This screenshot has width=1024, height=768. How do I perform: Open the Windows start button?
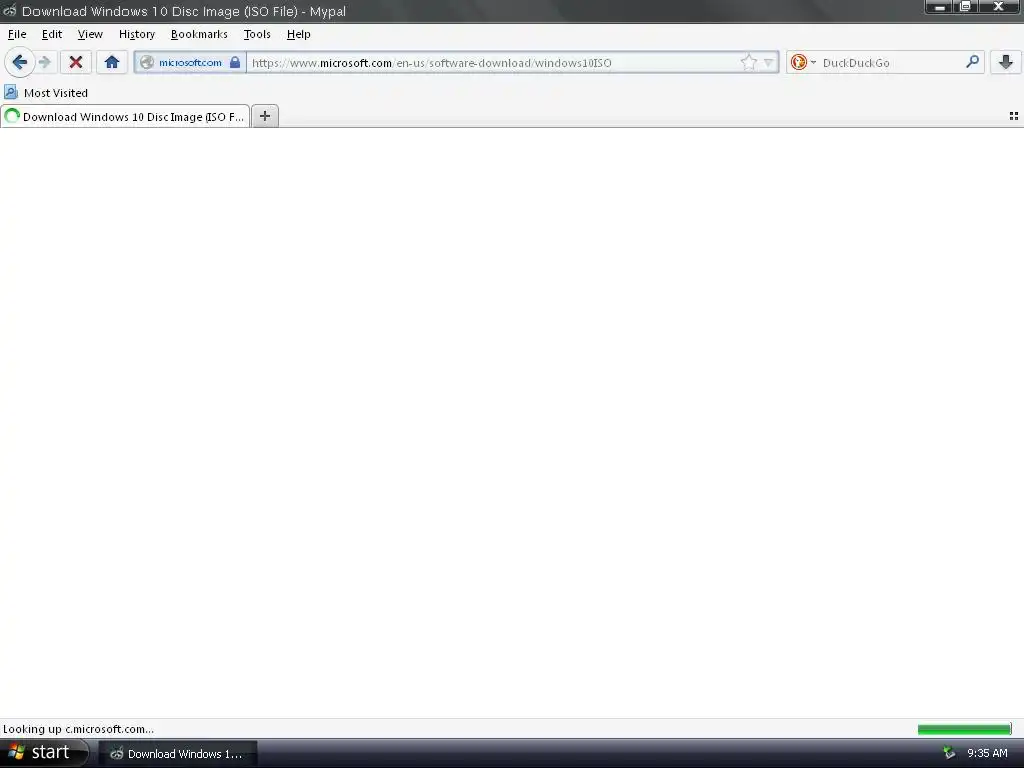tap(43, 753)
